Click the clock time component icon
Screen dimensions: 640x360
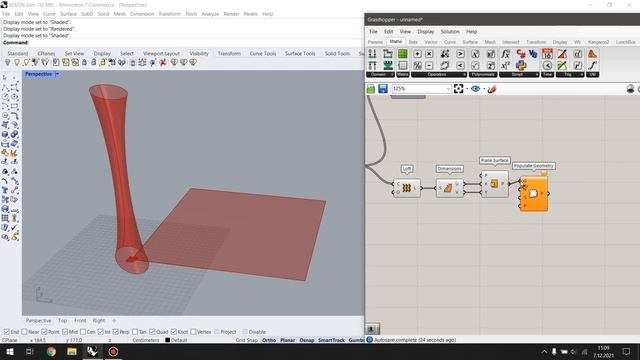[x=547, y=65]
